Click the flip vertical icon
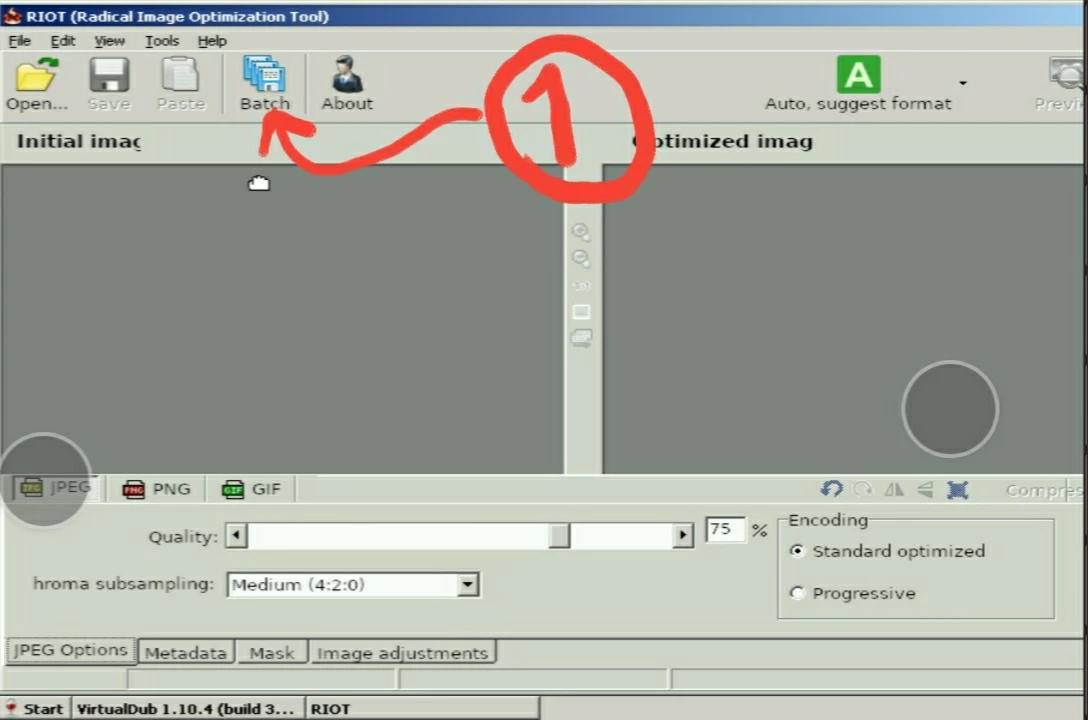 pos(925,490)
